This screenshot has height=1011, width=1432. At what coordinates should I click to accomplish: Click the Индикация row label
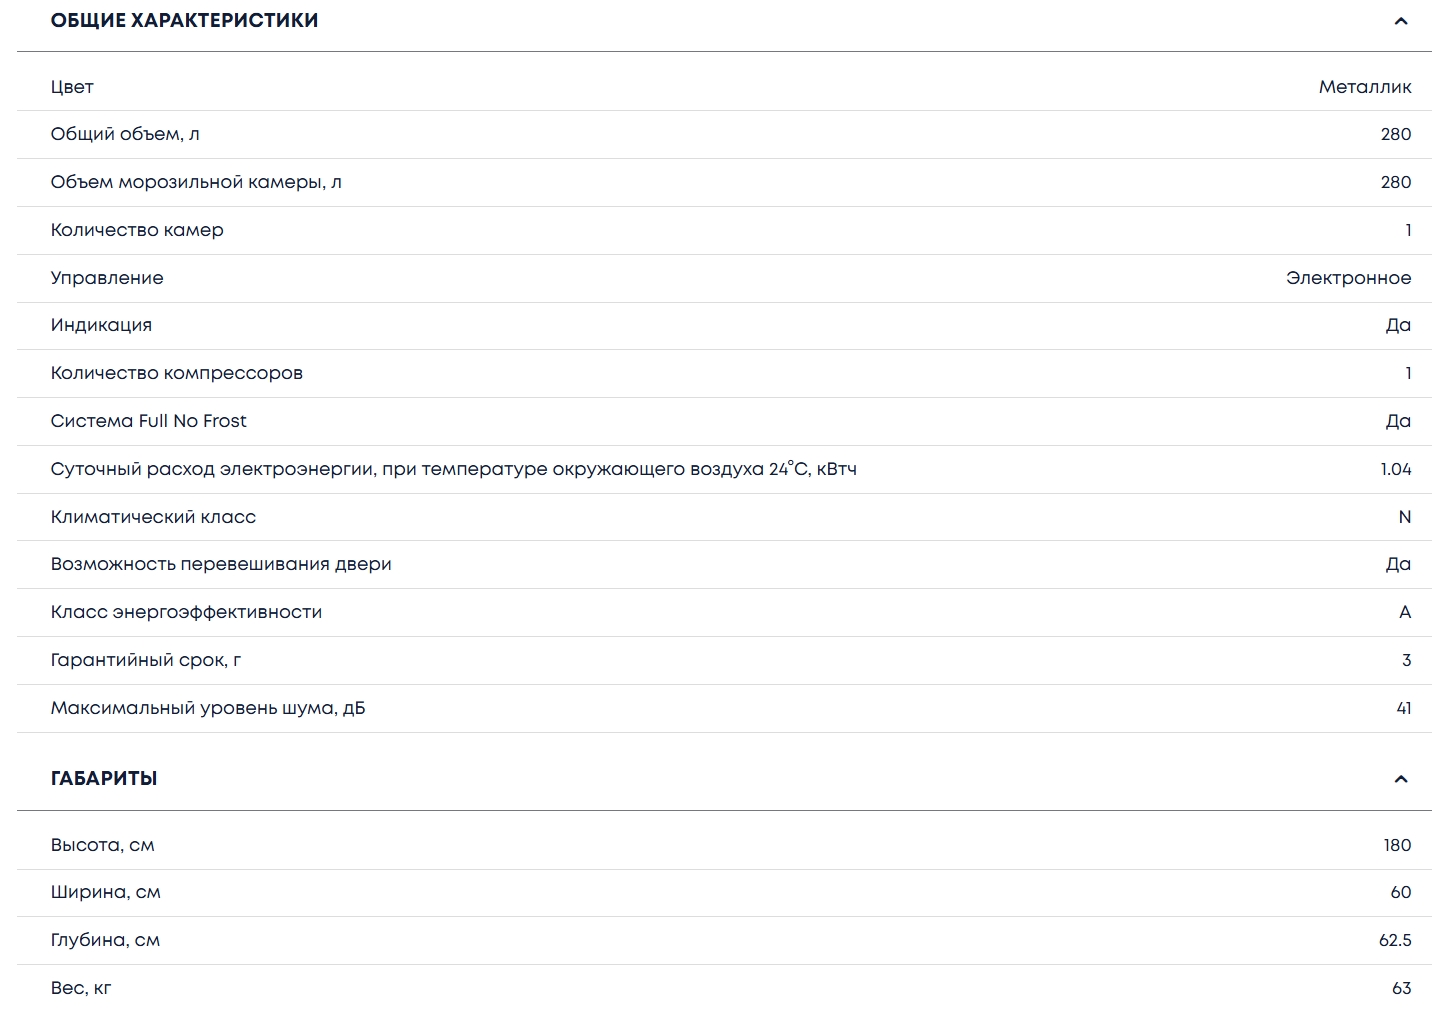pyautogui.click(x=101, y=325)
